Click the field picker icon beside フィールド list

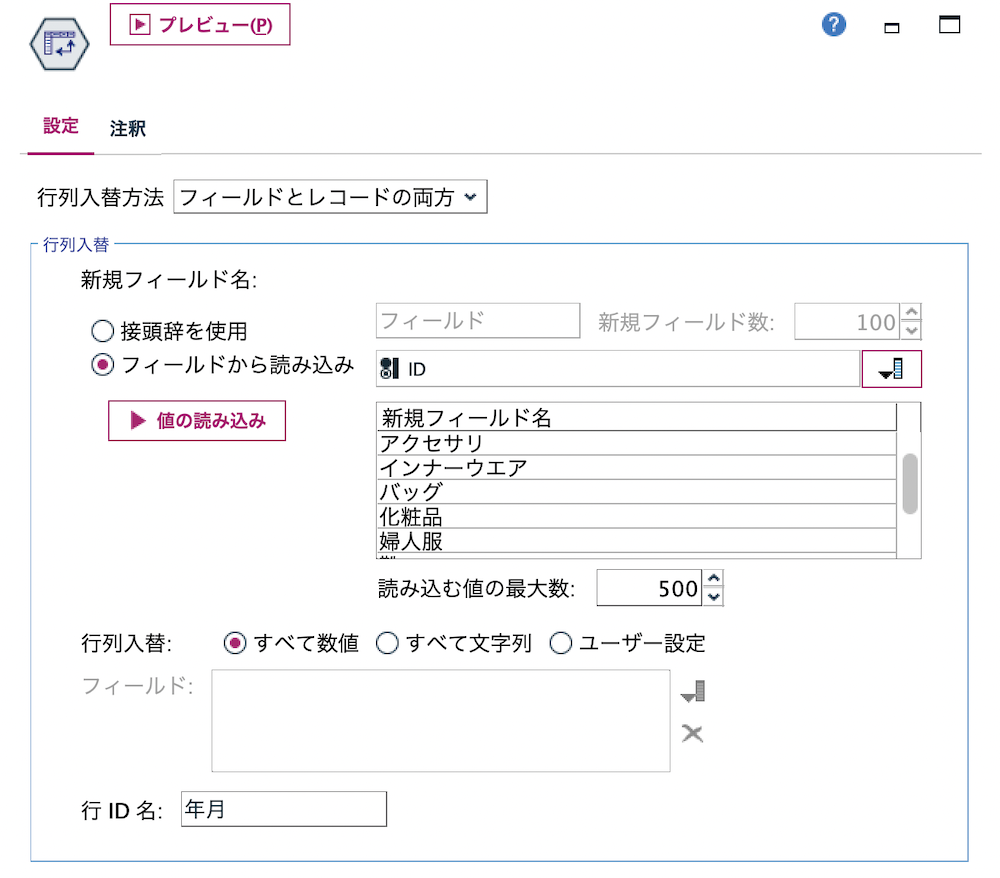[693, 690]
